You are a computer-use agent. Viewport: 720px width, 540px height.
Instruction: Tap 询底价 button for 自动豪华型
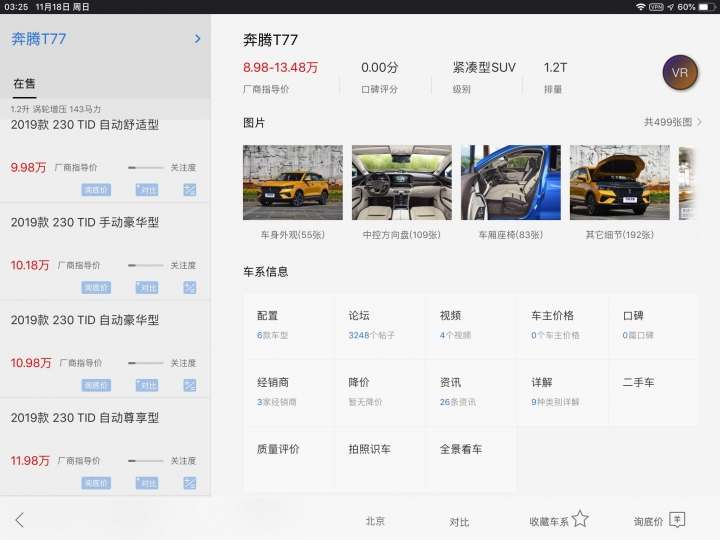click(x=96, y=385)
